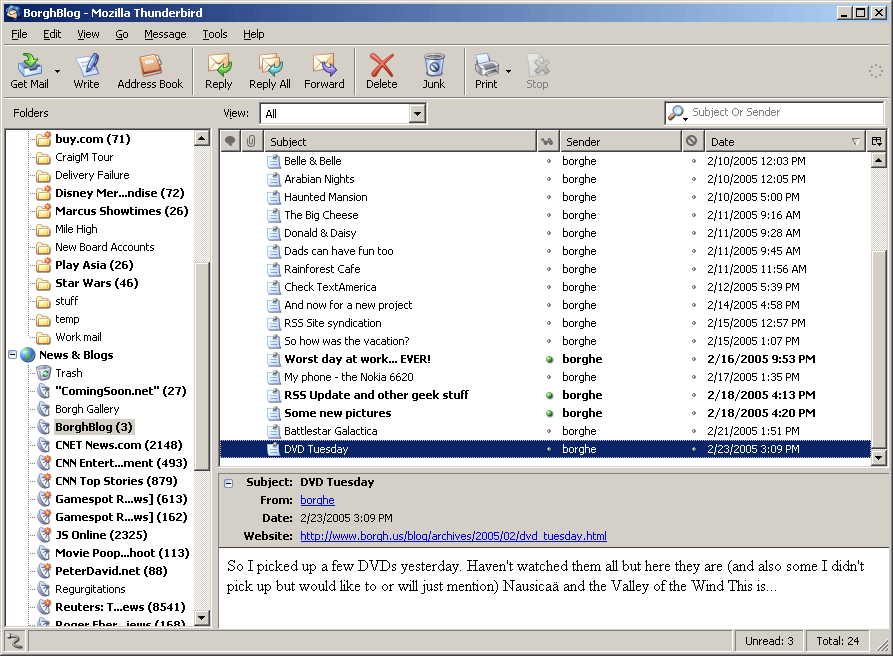Sort by the junk status column icon
The height and width of the screenshot is (656, 893).
click(x=692, y=141)
